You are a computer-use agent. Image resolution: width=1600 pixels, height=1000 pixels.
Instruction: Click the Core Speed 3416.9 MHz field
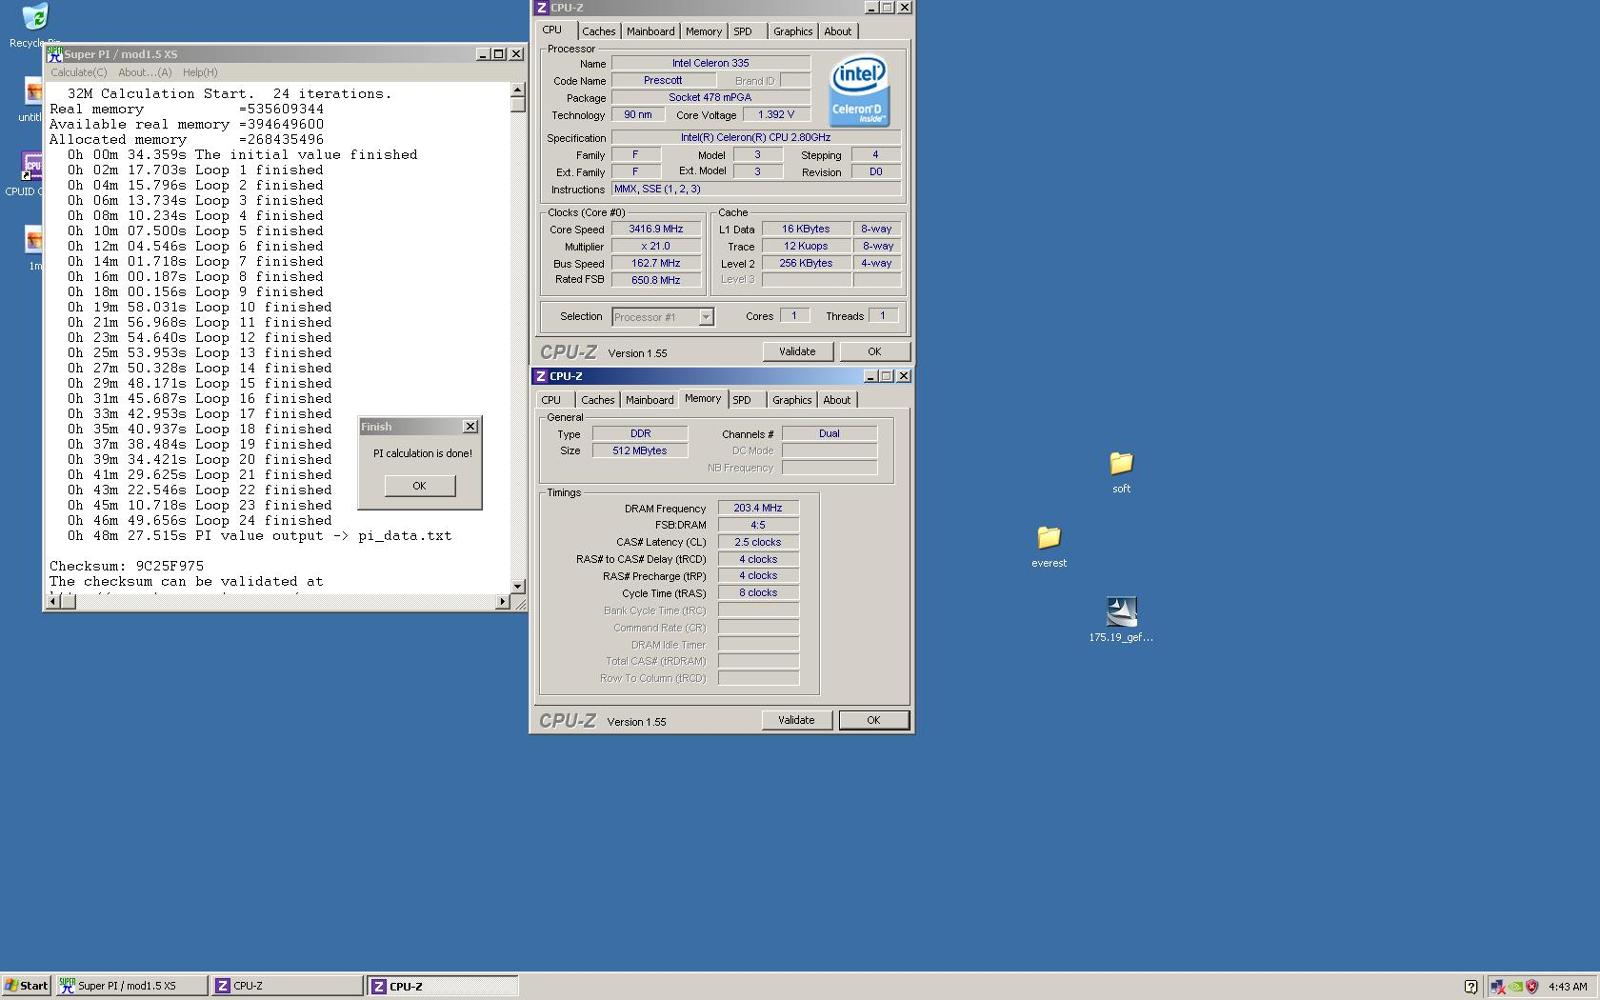[656, 229]
